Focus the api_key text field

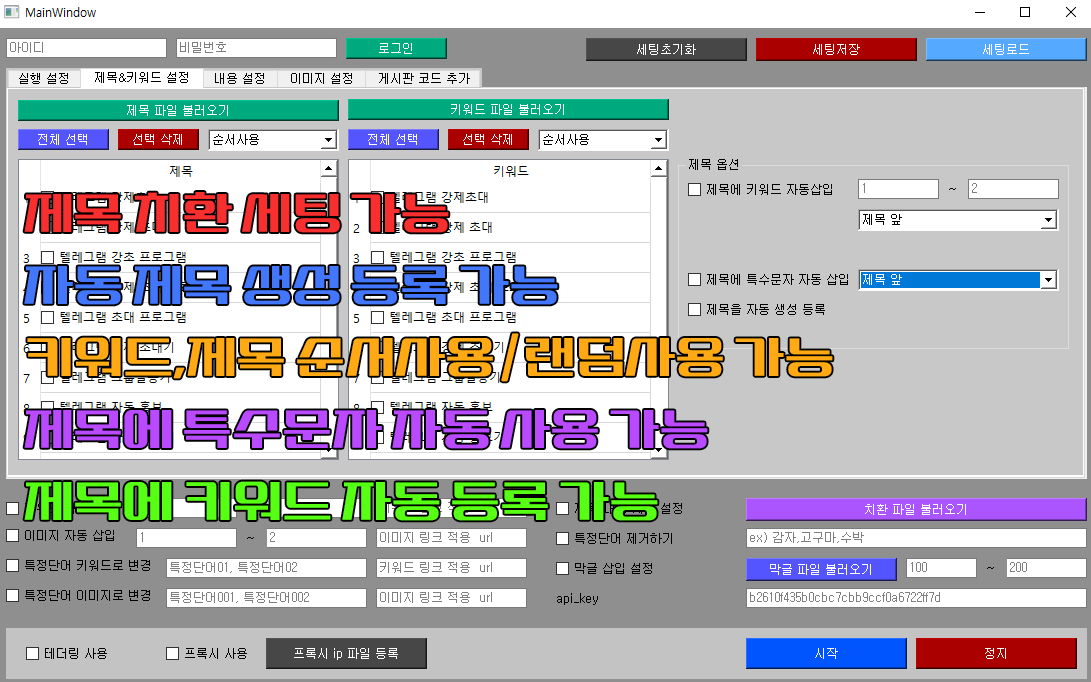click(x=915, y=598)
